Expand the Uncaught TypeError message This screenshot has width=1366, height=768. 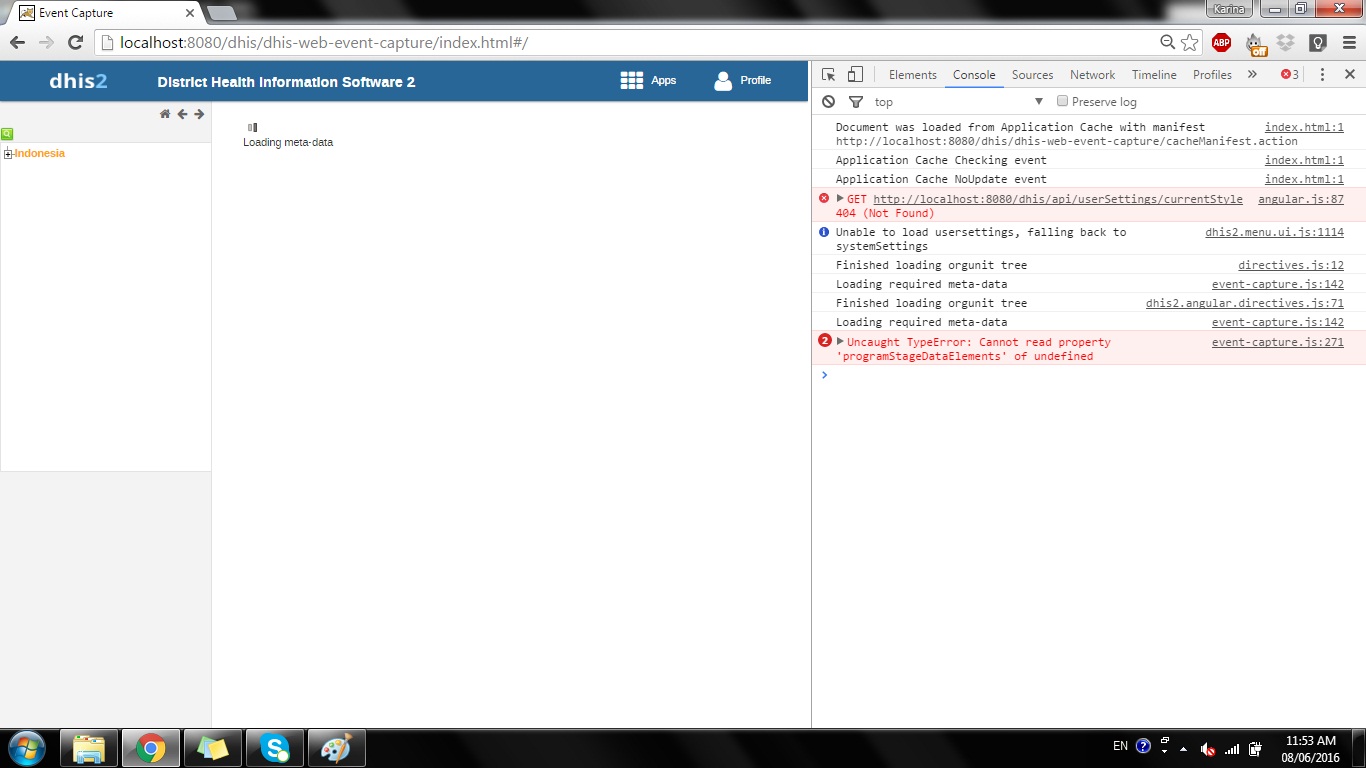tap(840, 342)
